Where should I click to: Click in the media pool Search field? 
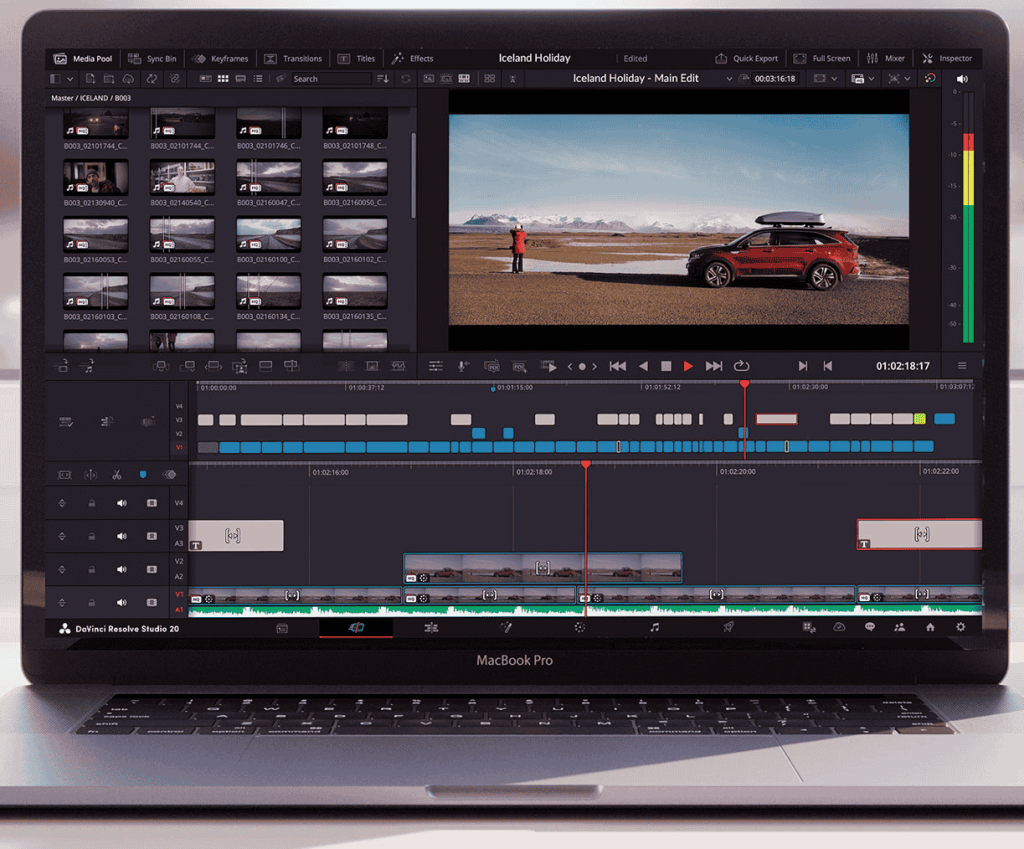pos(330,78)
